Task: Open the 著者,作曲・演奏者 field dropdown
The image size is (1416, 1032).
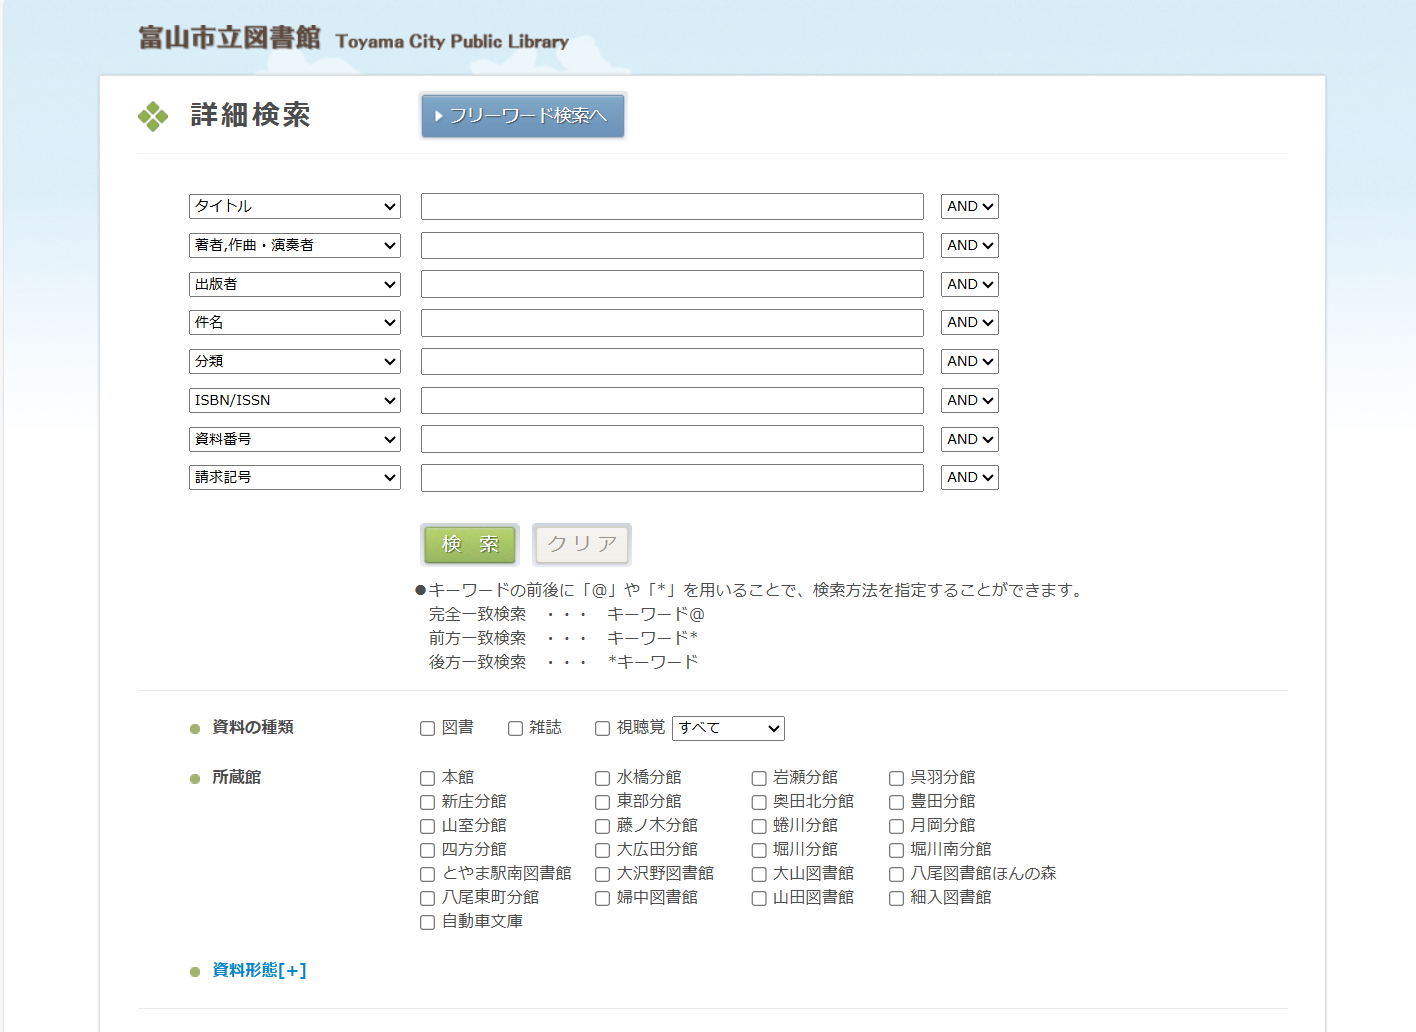Action: coord(294,245)
